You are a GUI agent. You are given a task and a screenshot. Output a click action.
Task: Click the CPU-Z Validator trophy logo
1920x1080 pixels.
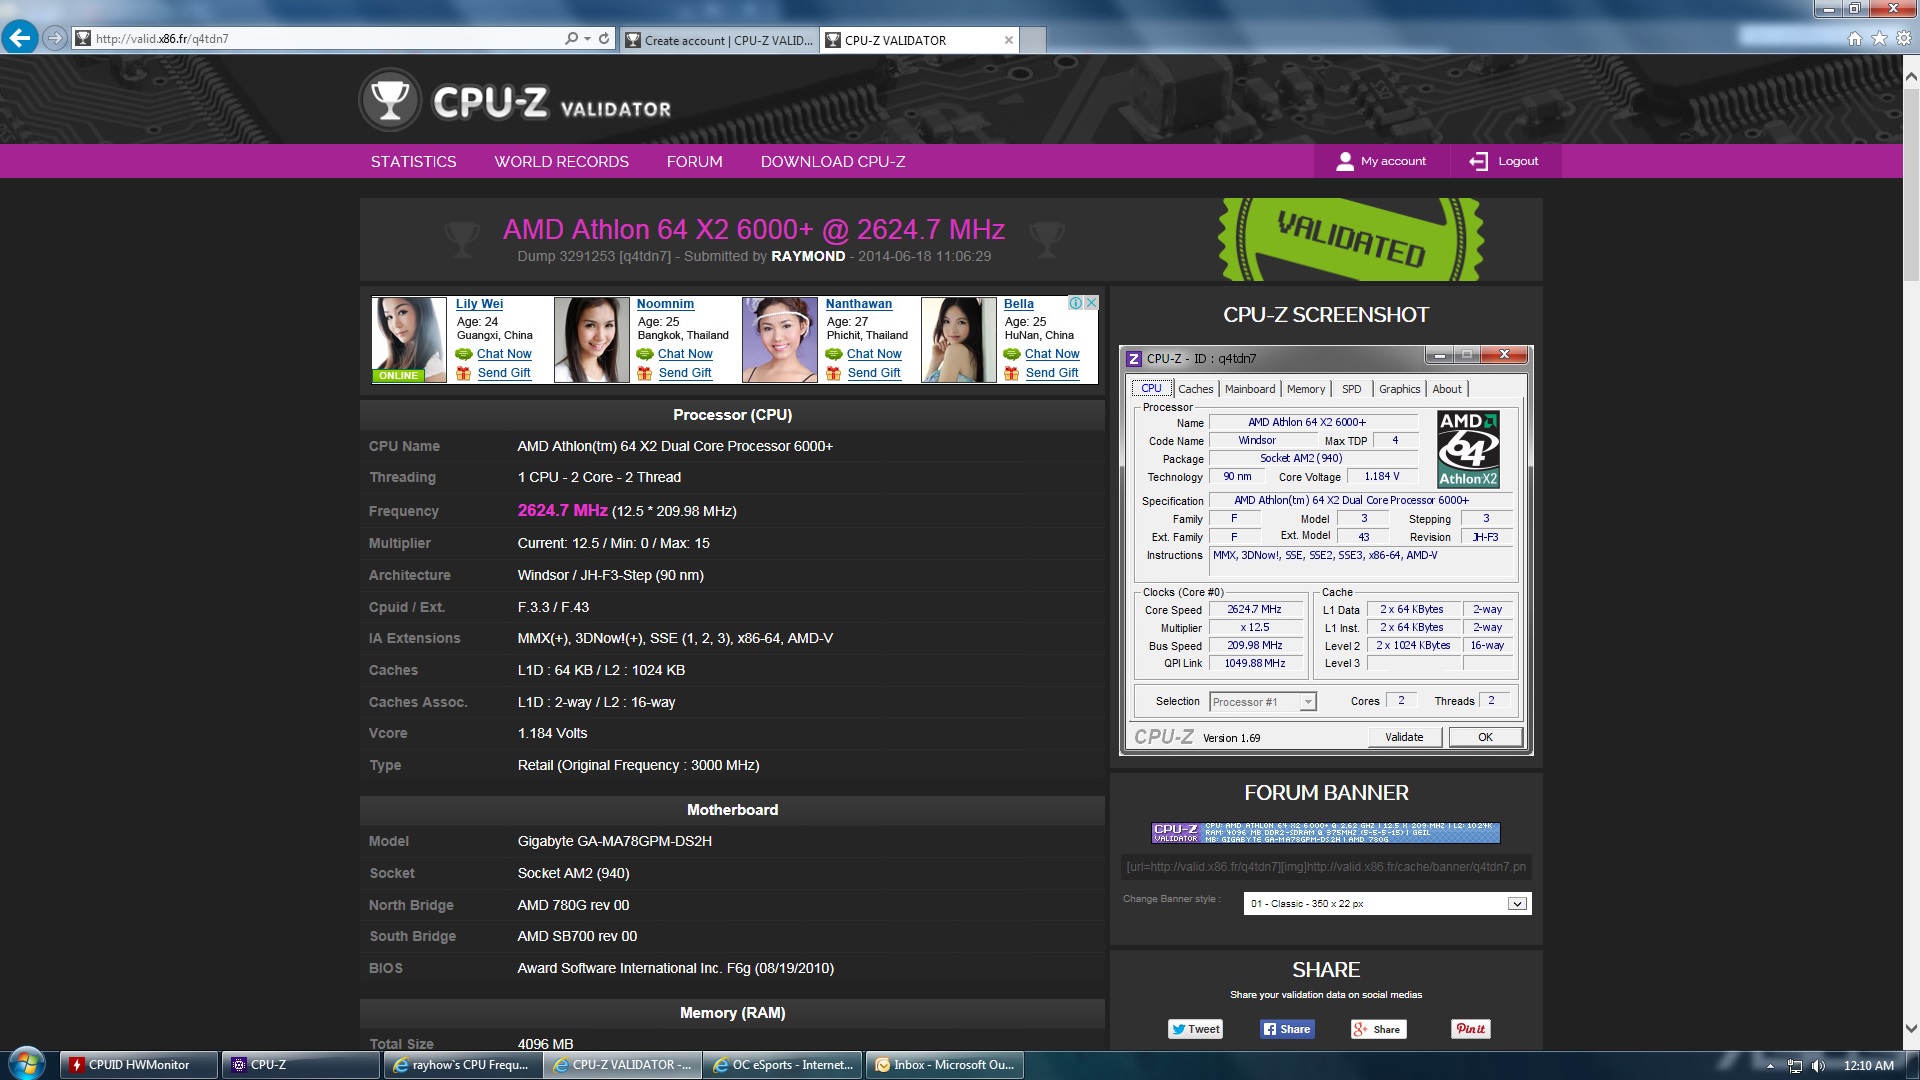point(390,100)
